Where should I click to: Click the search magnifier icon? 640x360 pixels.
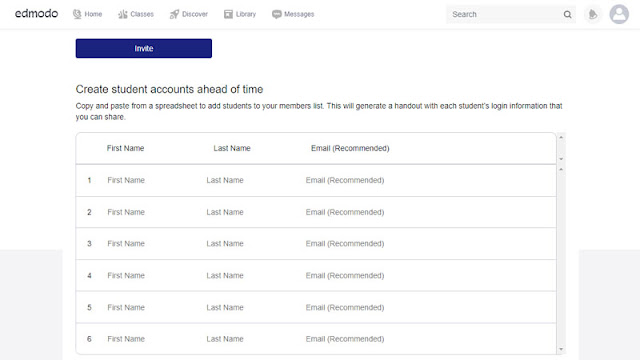click(567, 14)
